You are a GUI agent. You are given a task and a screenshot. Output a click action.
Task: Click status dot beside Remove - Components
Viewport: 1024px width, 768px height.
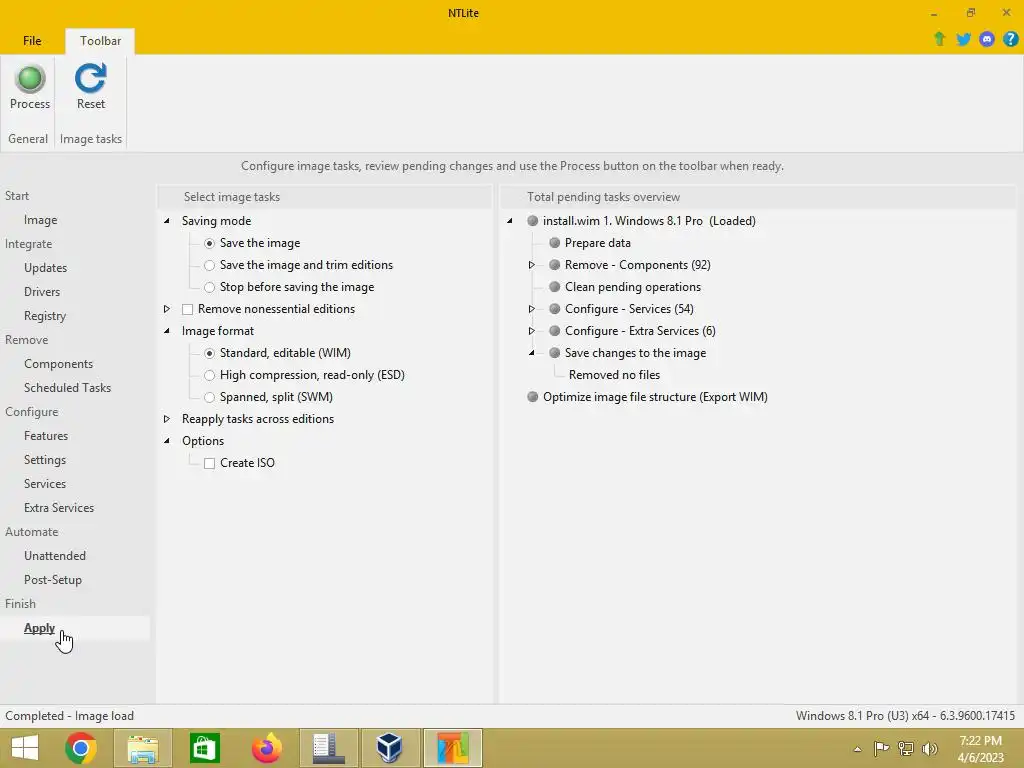(554, 265)
